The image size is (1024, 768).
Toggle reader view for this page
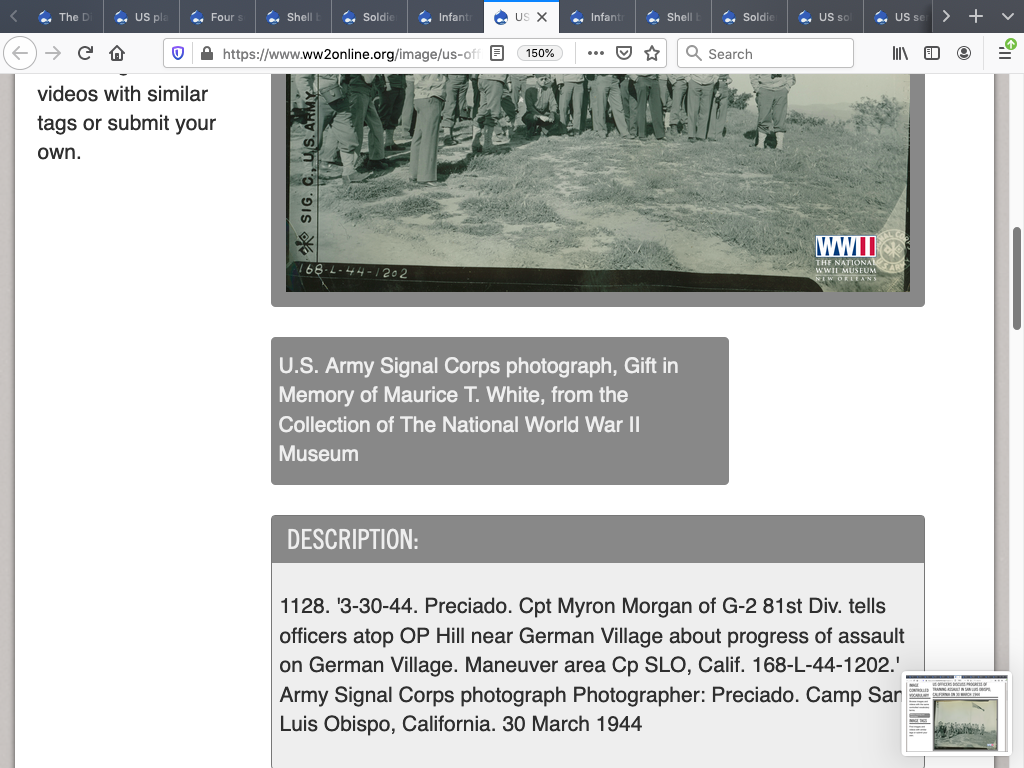496,53
